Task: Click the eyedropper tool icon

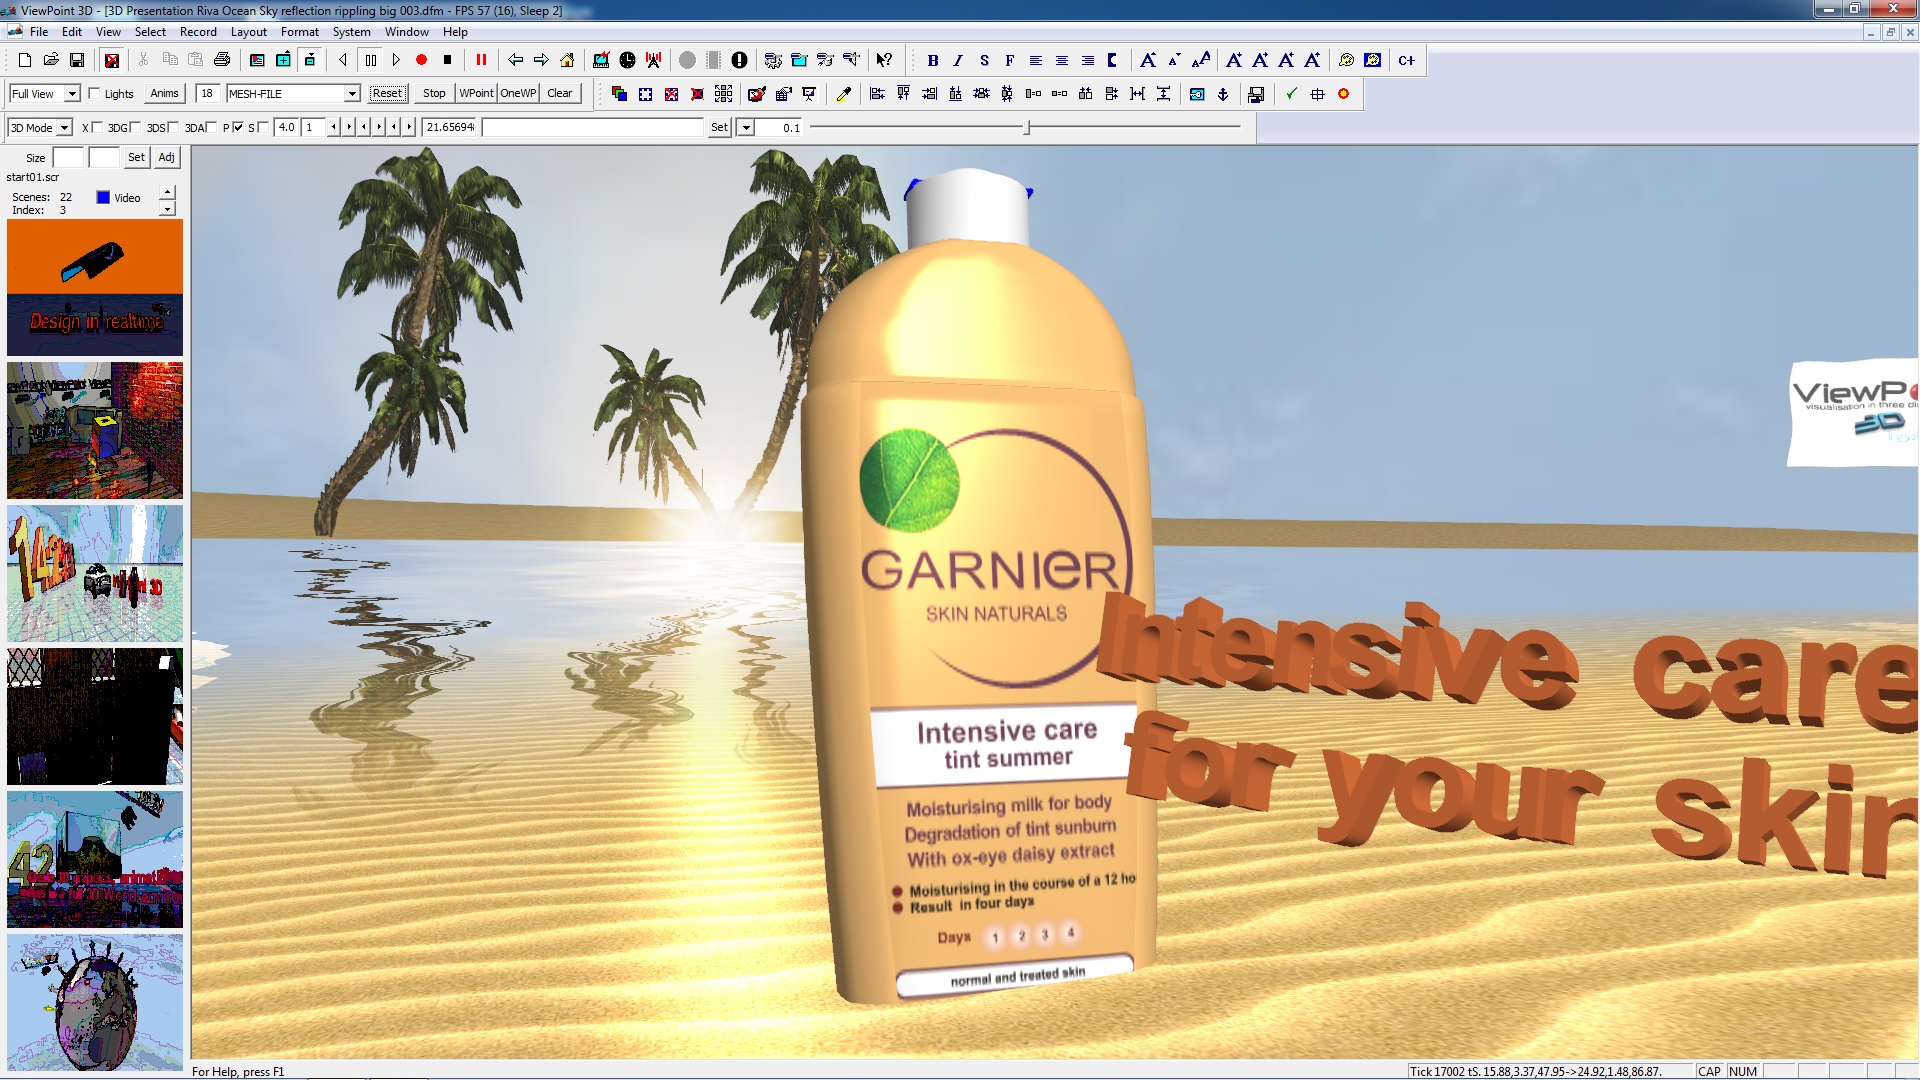Action: (843, 94)
